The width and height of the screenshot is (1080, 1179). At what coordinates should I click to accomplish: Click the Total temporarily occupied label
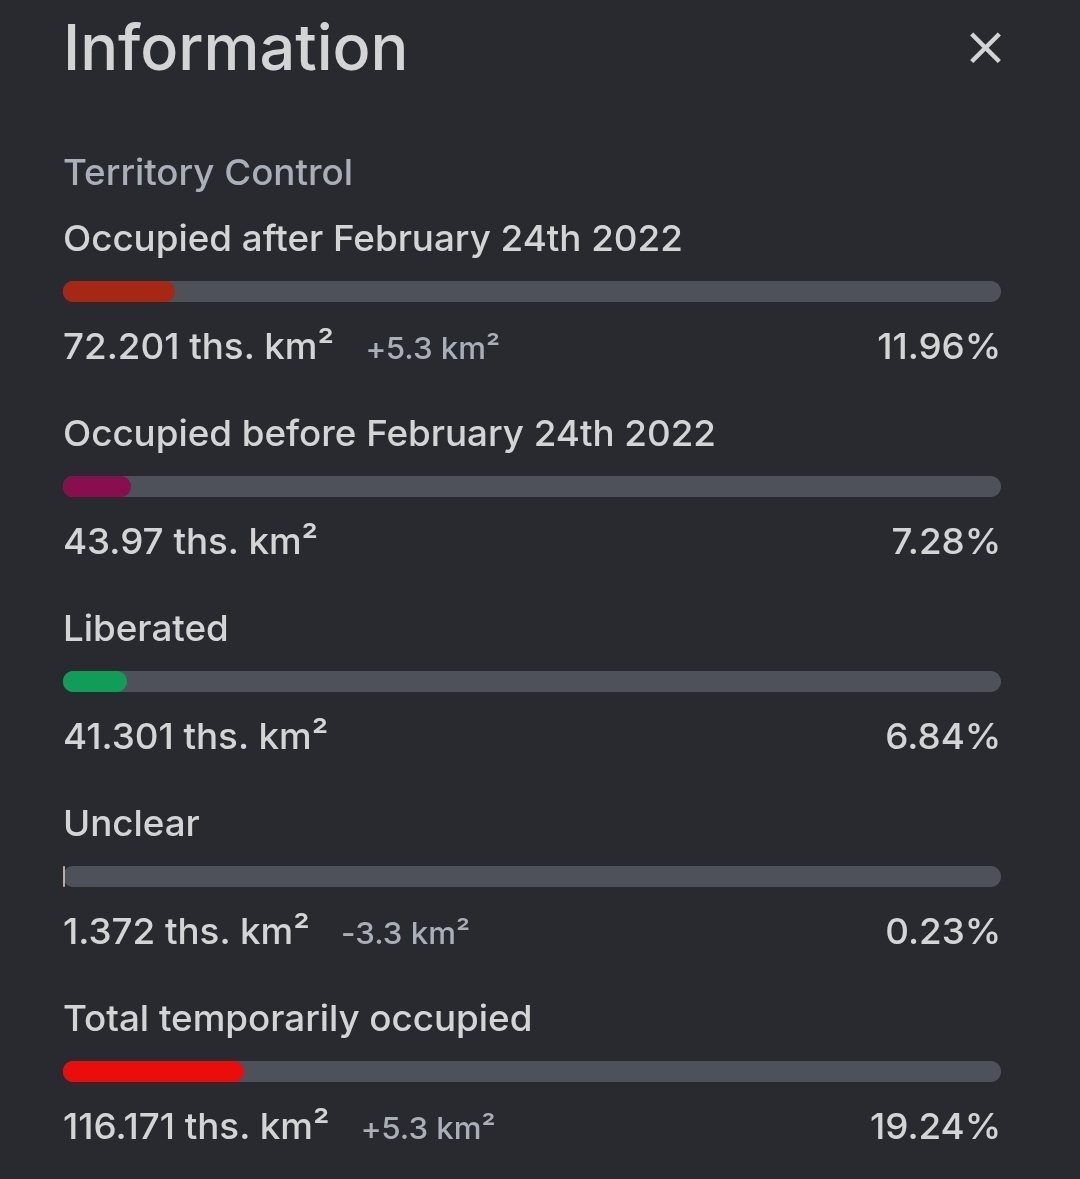coord(298,1019)
